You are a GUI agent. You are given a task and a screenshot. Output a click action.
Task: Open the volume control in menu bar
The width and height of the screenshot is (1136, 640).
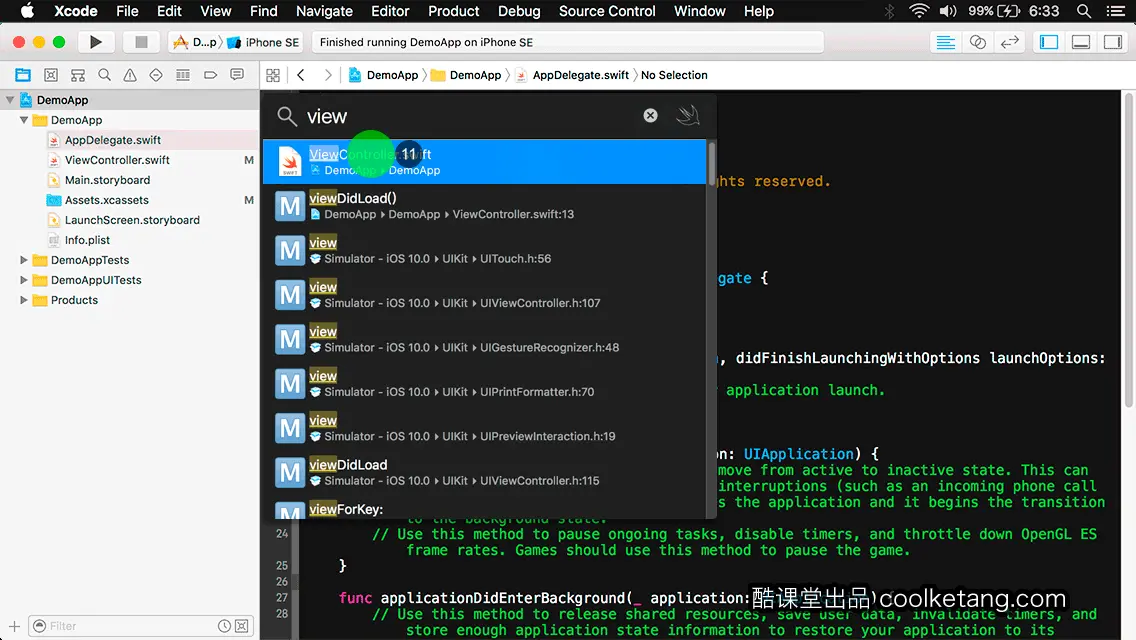pyautogui.click(x=948, y=11)
